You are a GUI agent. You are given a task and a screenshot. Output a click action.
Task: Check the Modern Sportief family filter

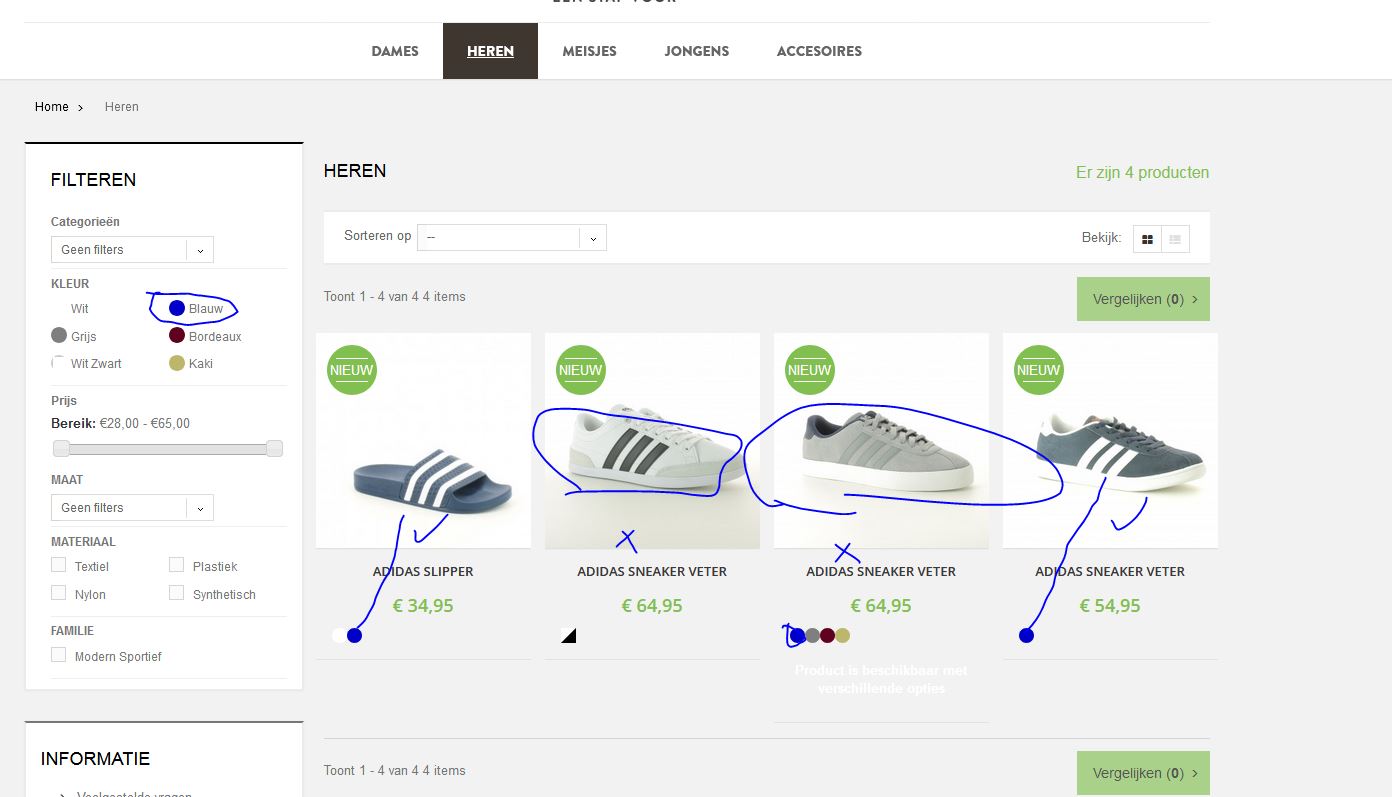[58, 655]
